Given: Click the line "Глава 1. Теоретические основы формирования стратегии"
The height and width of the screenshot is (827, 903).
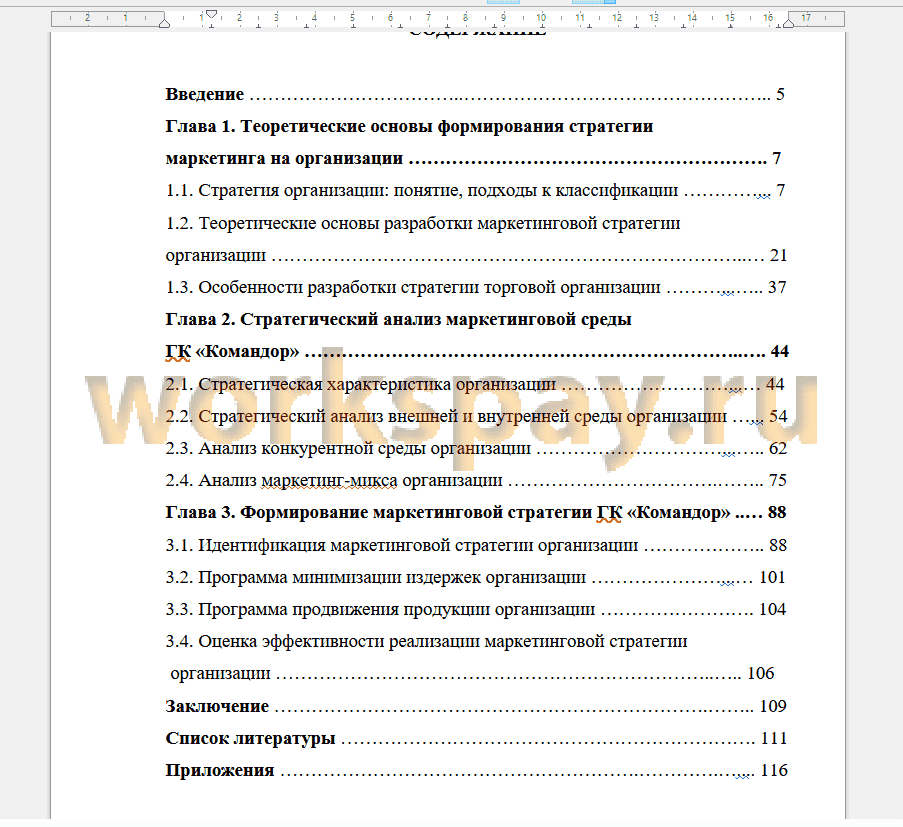Looking at the screenshot, I should pos(409,126).
